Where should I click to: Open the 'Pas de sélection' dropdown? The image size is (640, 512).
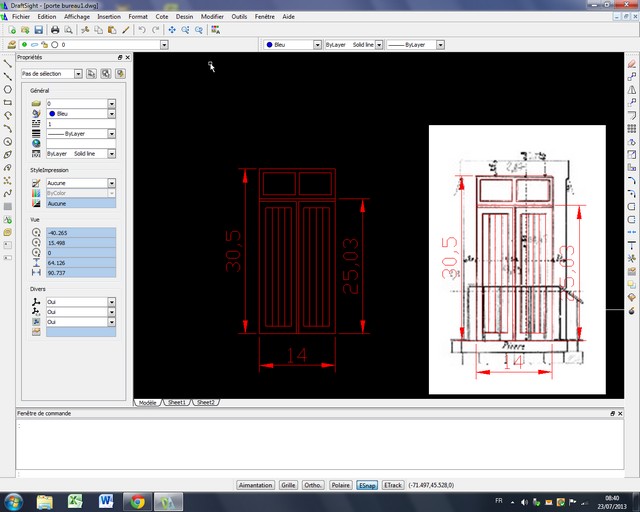pyautogui.click(x=76, y=74)
